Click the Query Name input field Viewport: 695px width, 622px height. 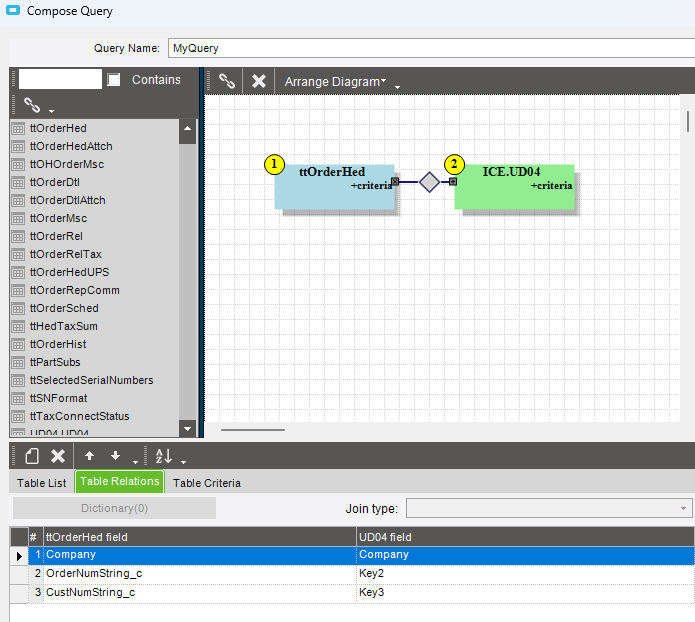coord(430,48)
